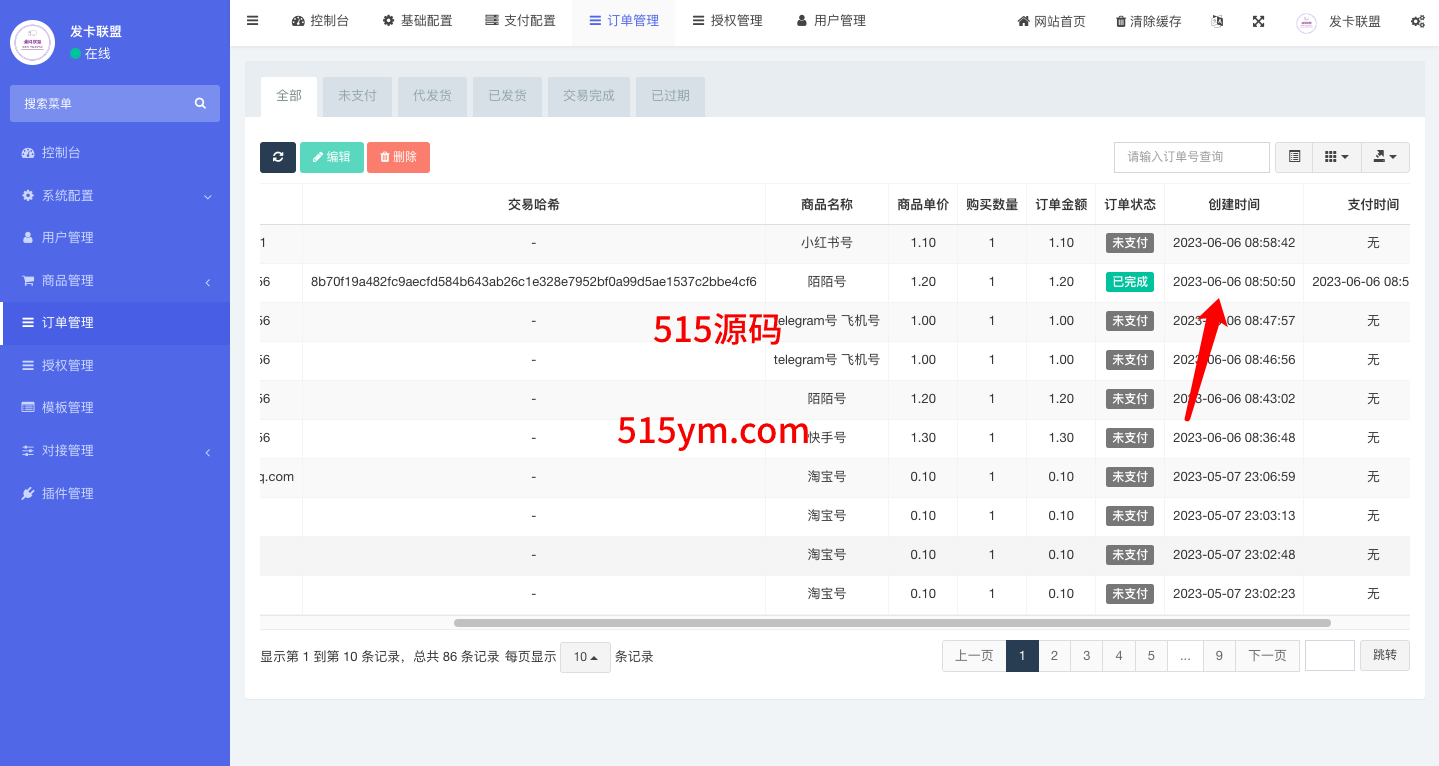Open the page size 10 dropdown
Screen dimensions: 1439x766
585,657
